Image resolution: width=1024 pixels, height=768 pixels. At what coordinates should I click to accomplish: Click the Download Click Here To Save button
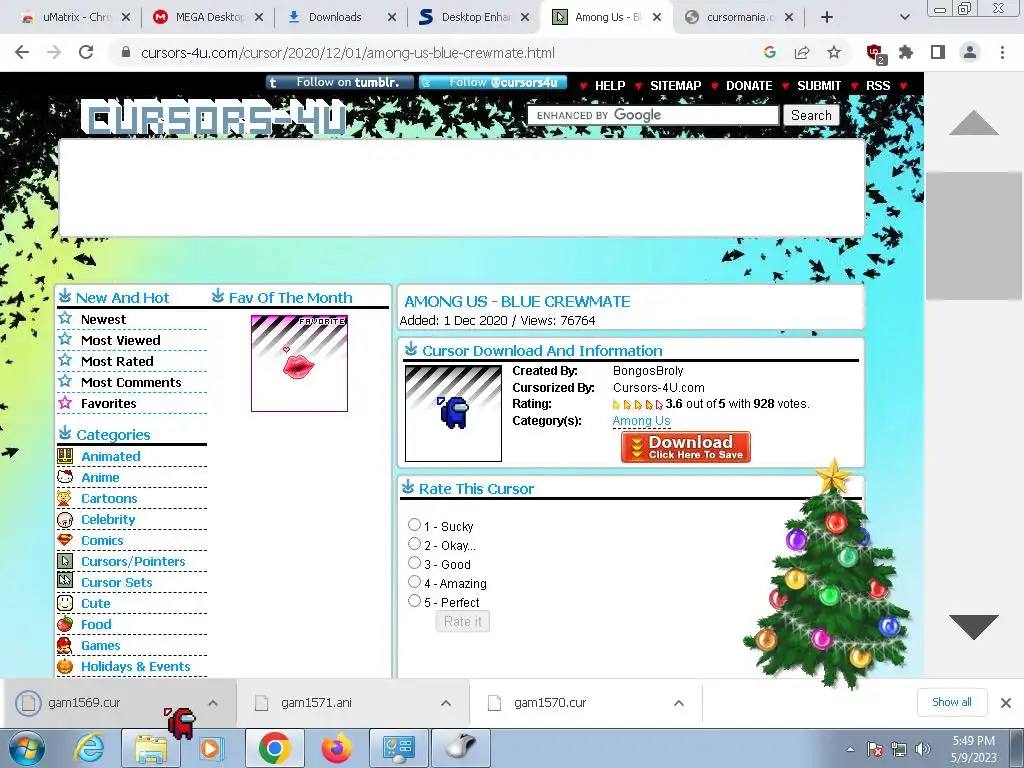(686, 447)
